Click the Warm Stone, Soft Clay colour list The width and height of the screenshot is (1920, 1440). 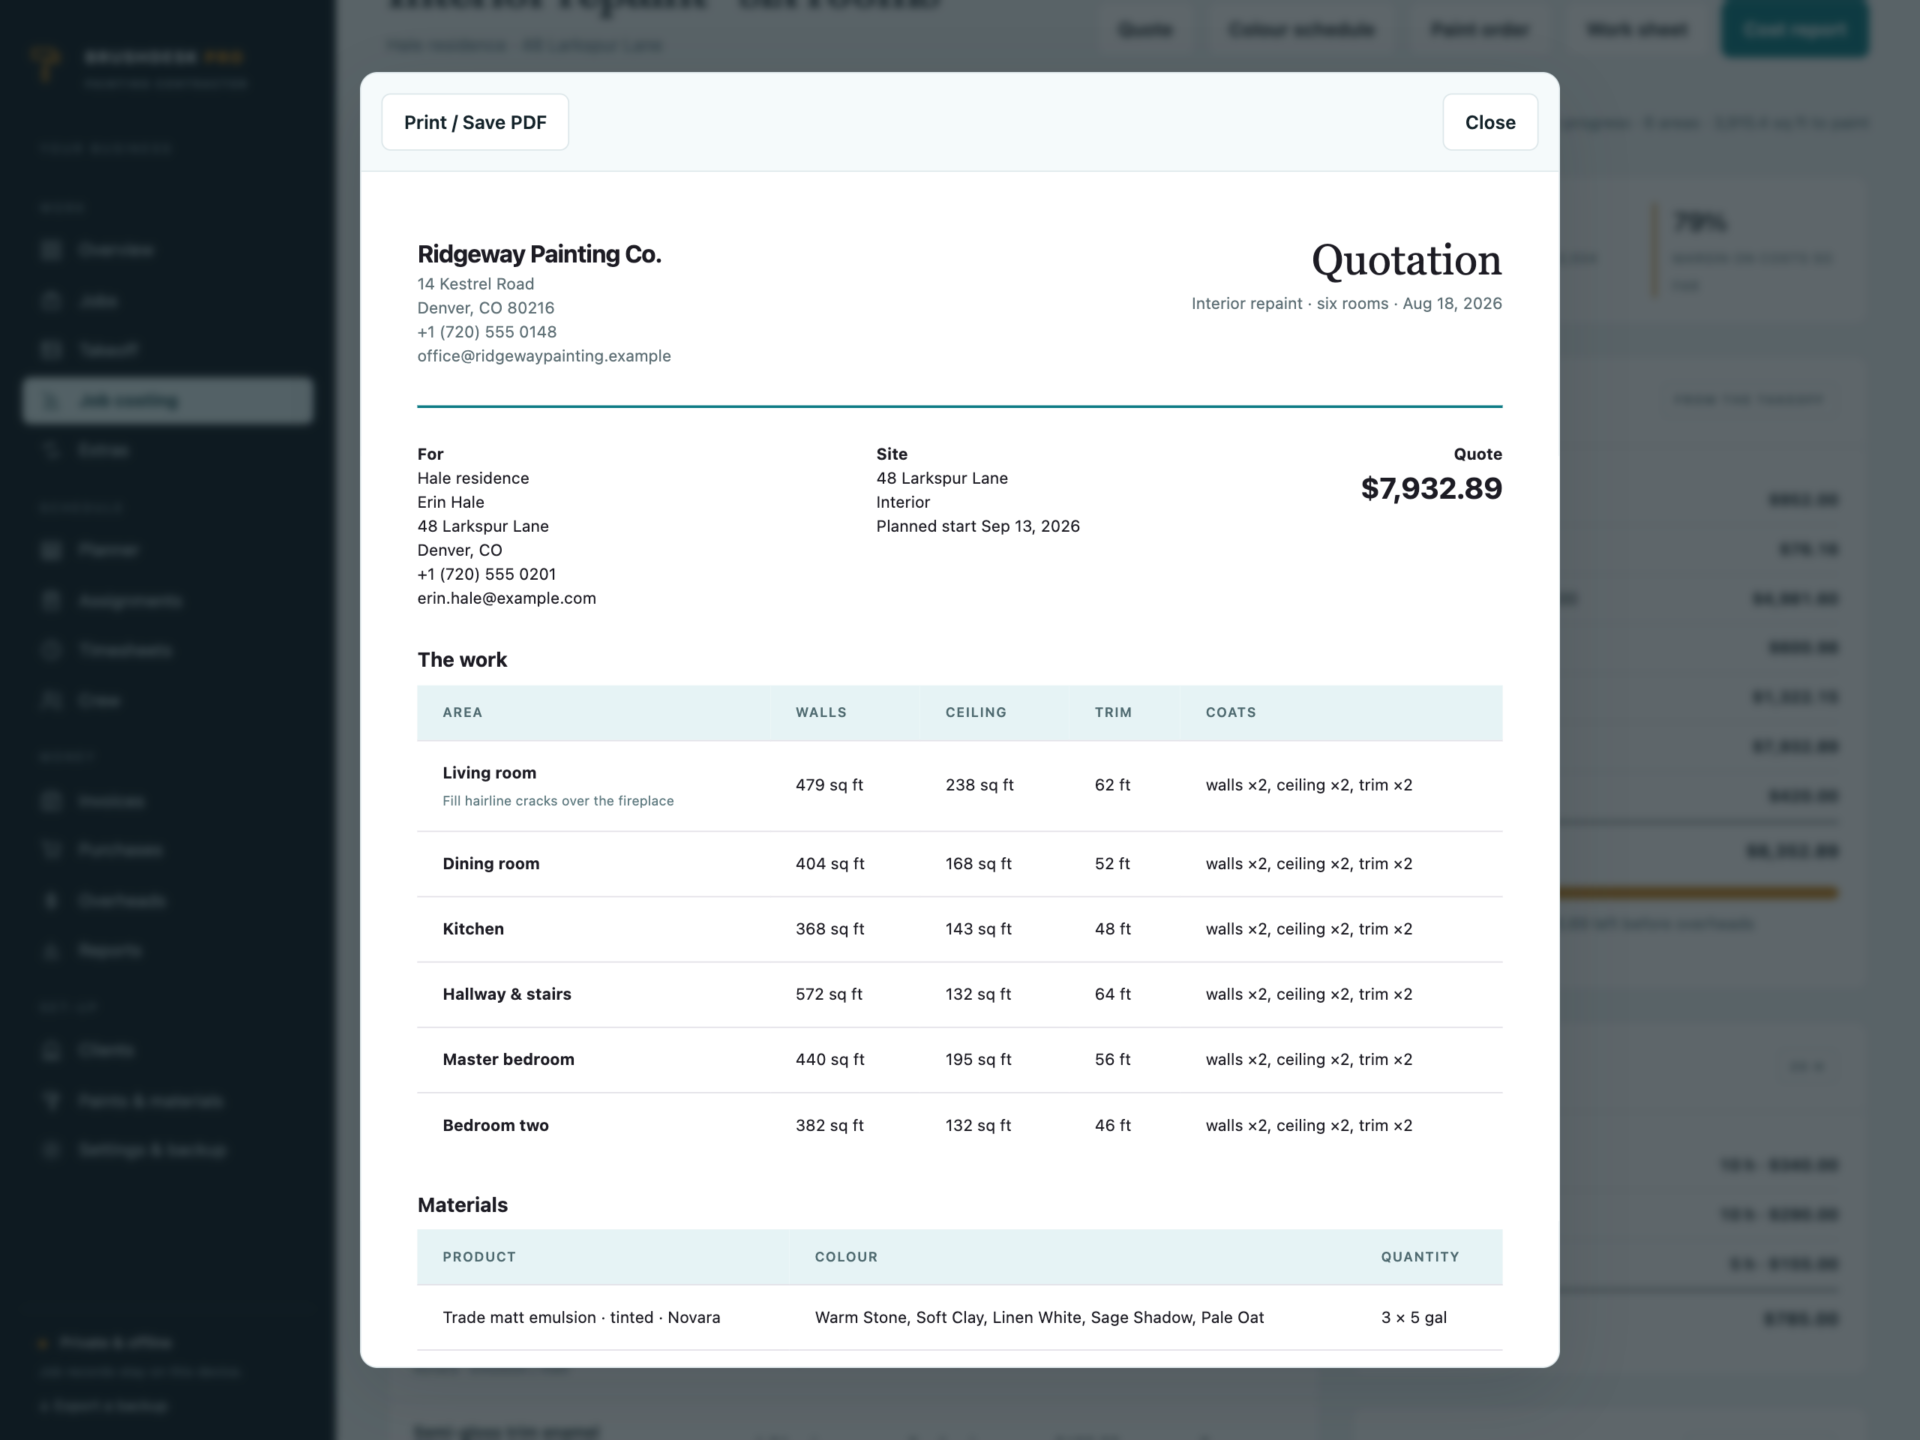1039,1318
